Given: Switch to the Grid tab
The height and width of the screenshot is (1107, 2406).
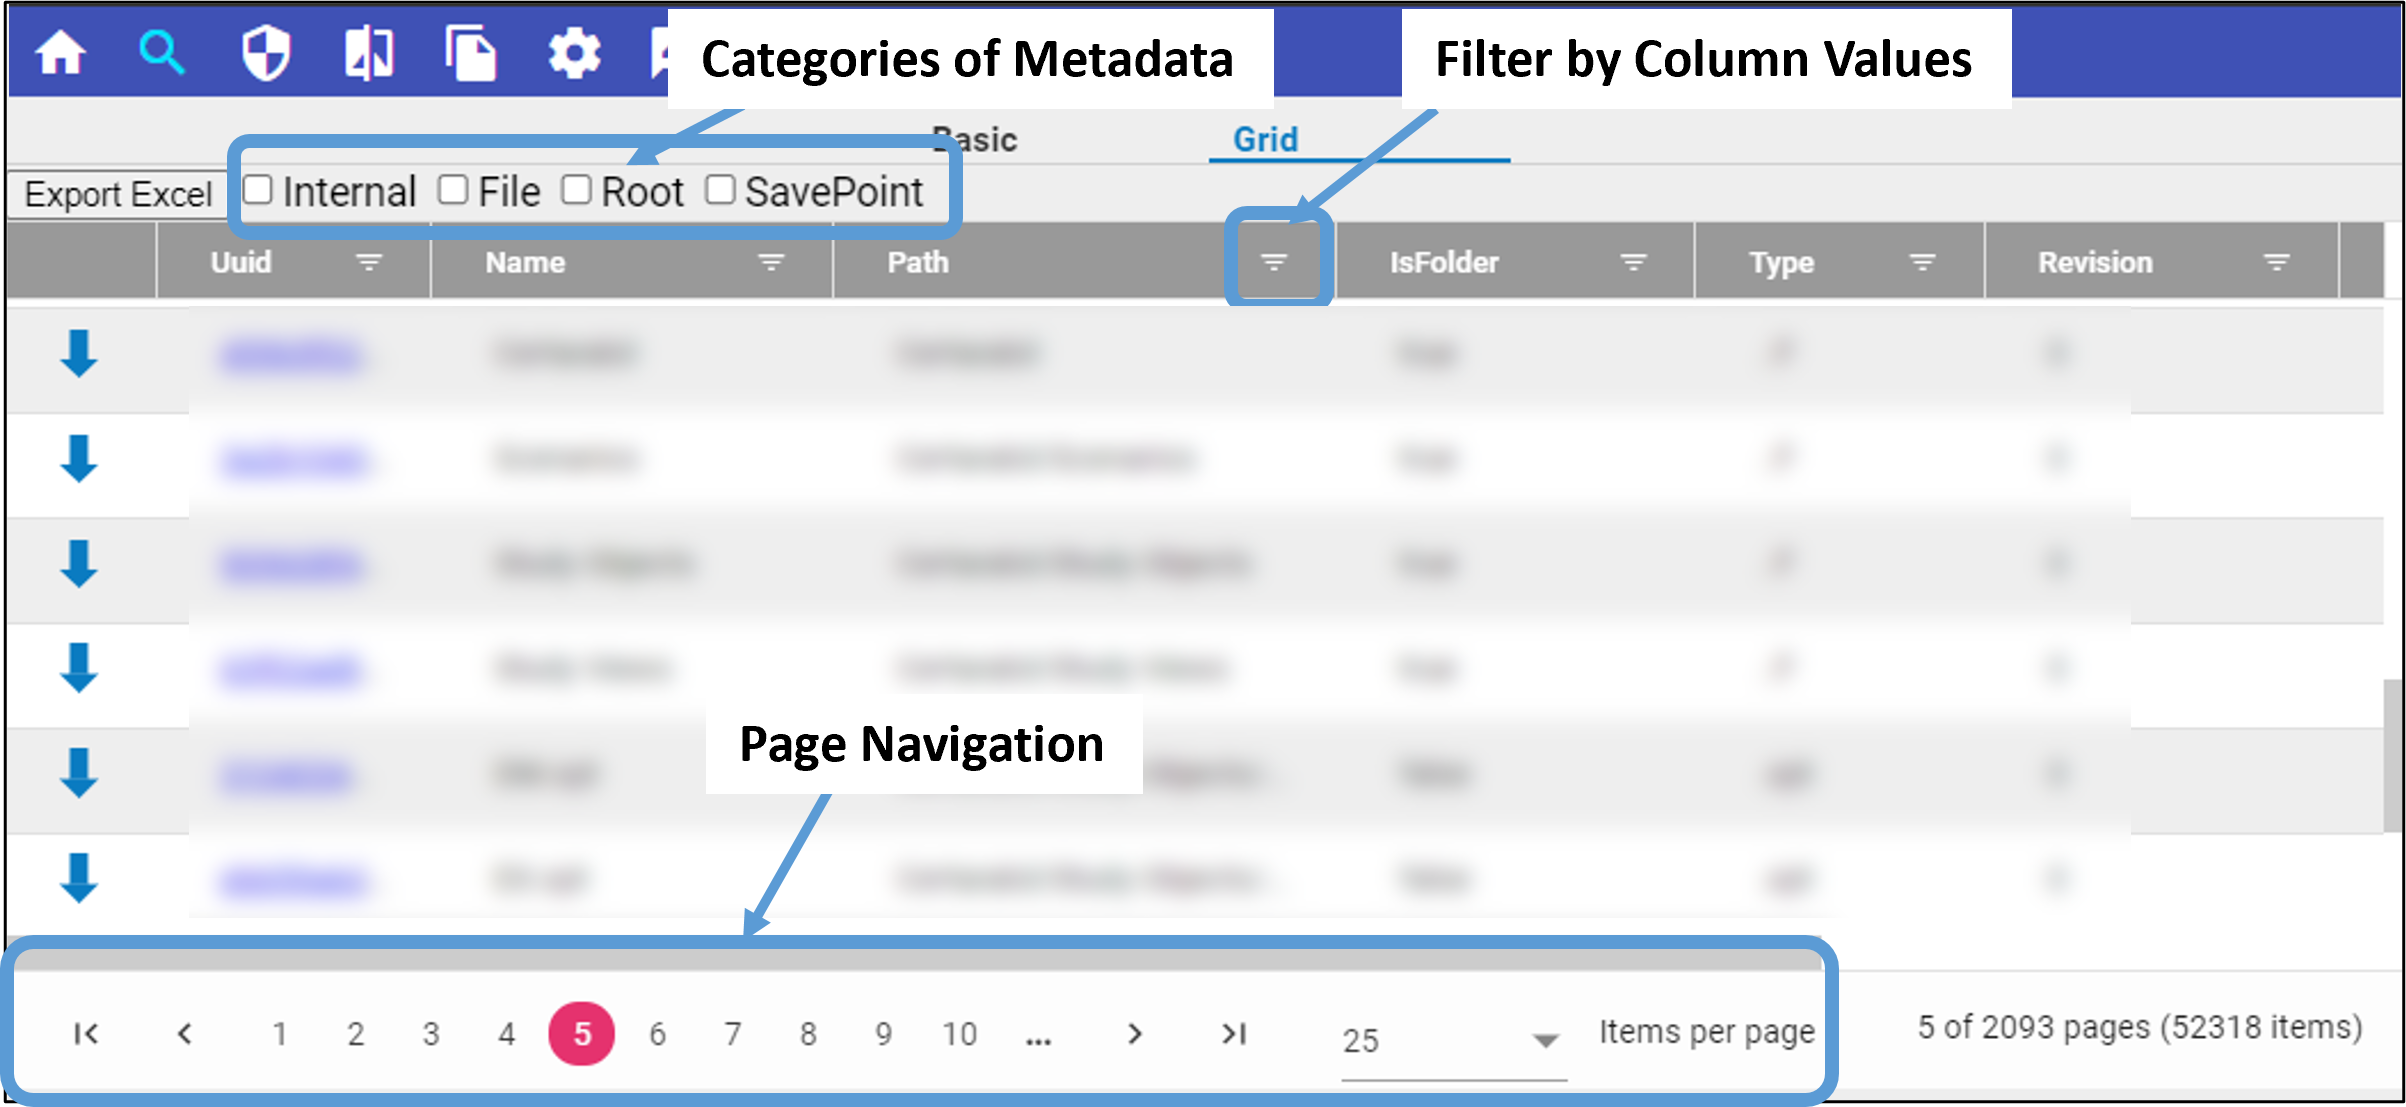Looking at the screenshot, I should tap(1265, 139).
